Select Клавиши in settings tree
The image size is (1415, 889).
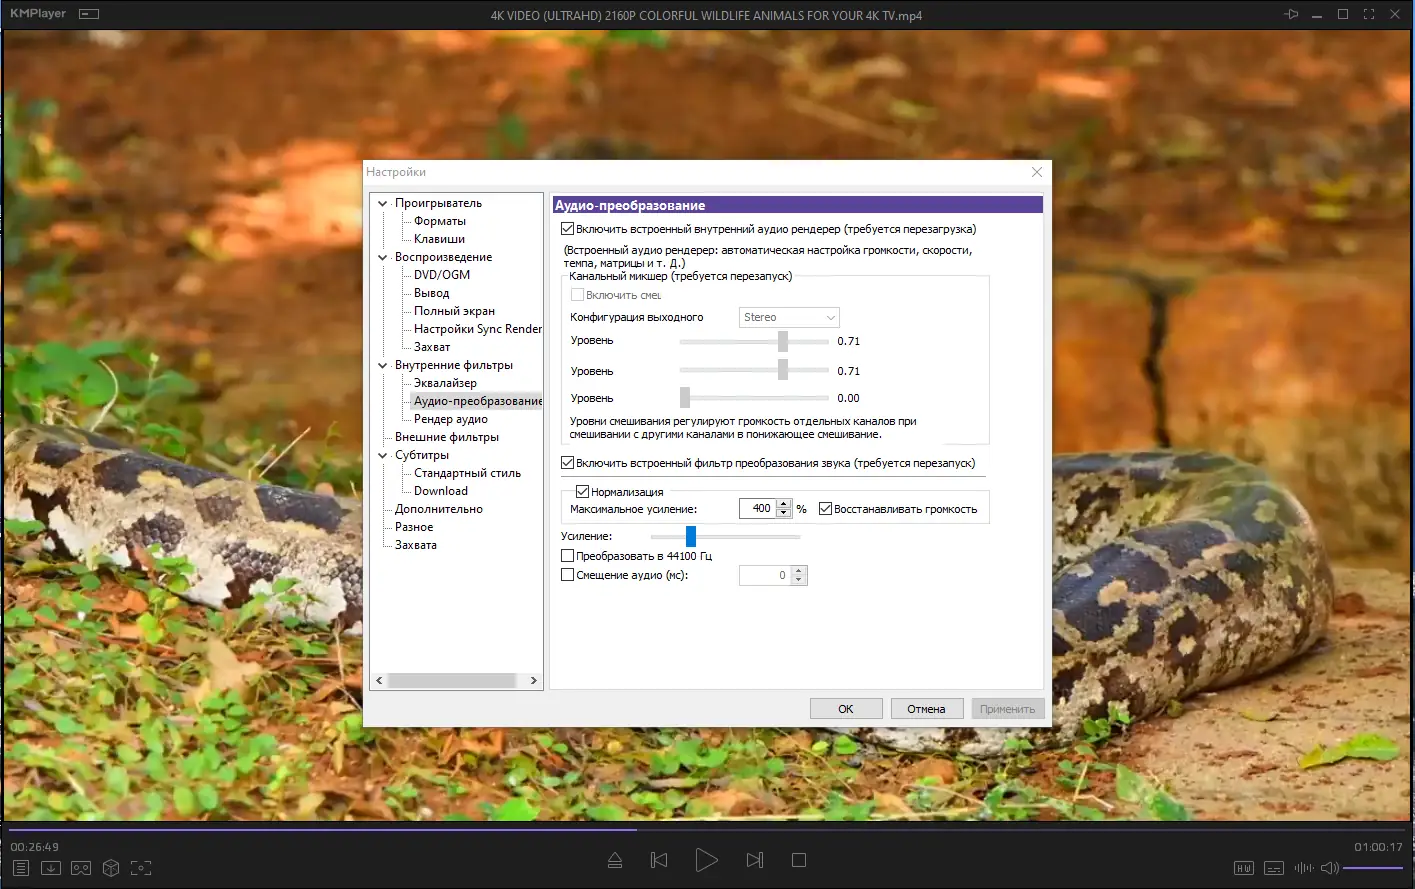439,239
